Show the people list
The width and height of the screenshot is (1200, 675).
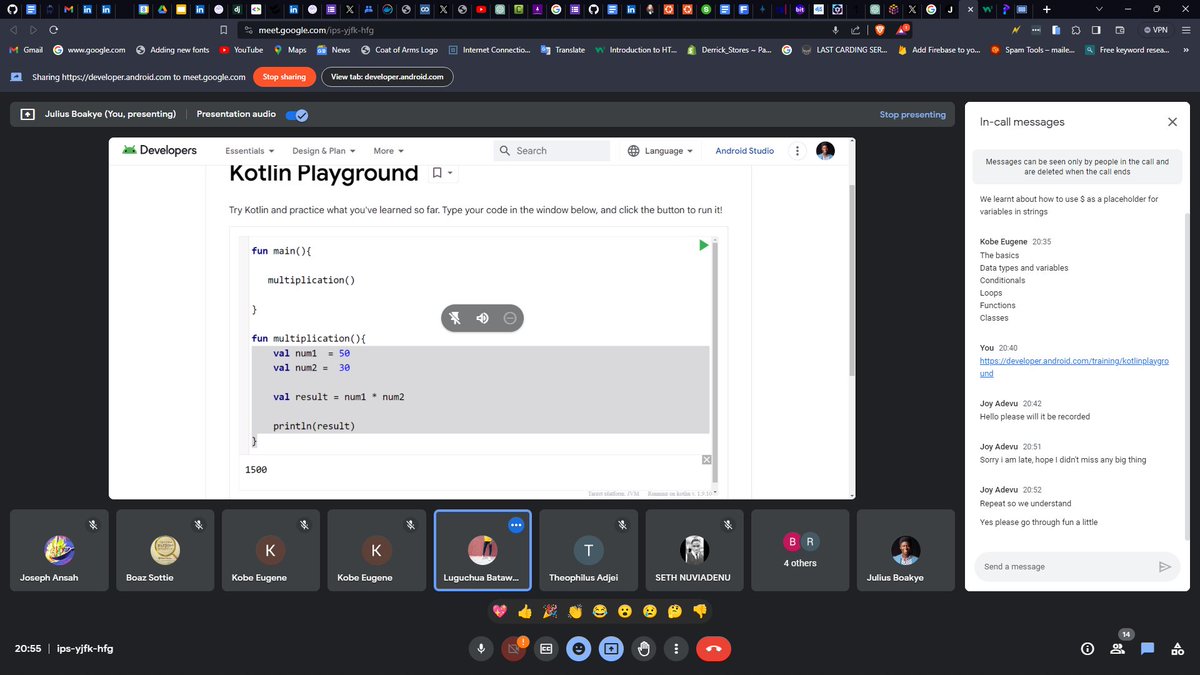pyautogui.click(x=1117, y=649)
